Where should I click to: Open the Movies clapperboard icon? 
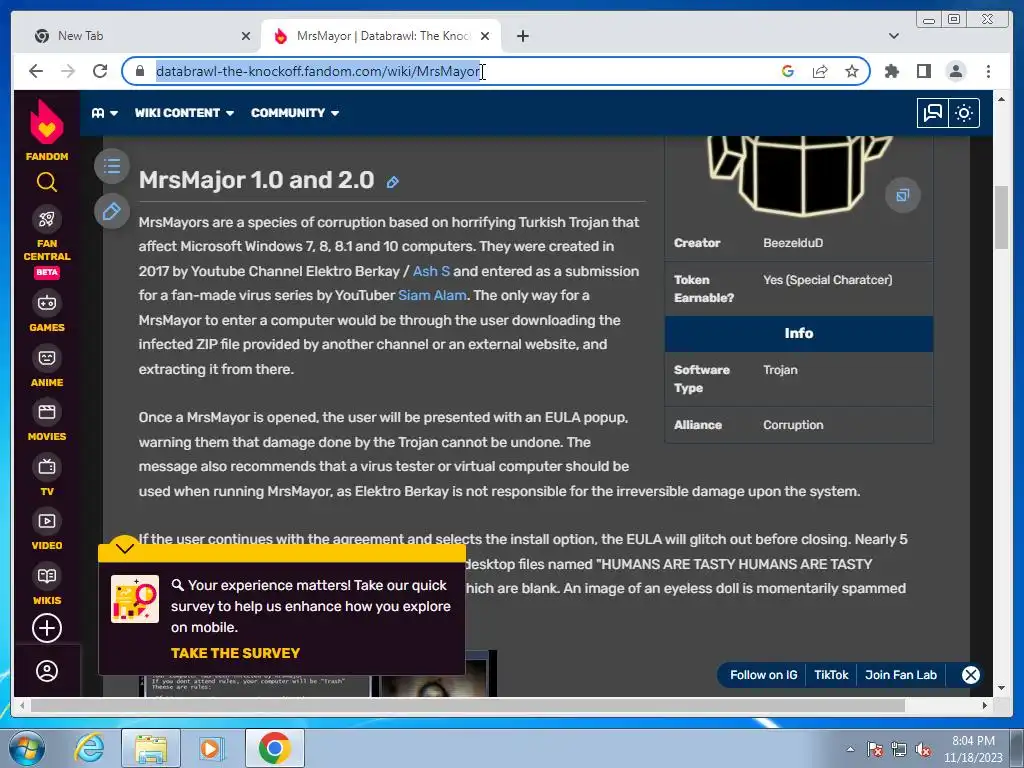point(46,412)
